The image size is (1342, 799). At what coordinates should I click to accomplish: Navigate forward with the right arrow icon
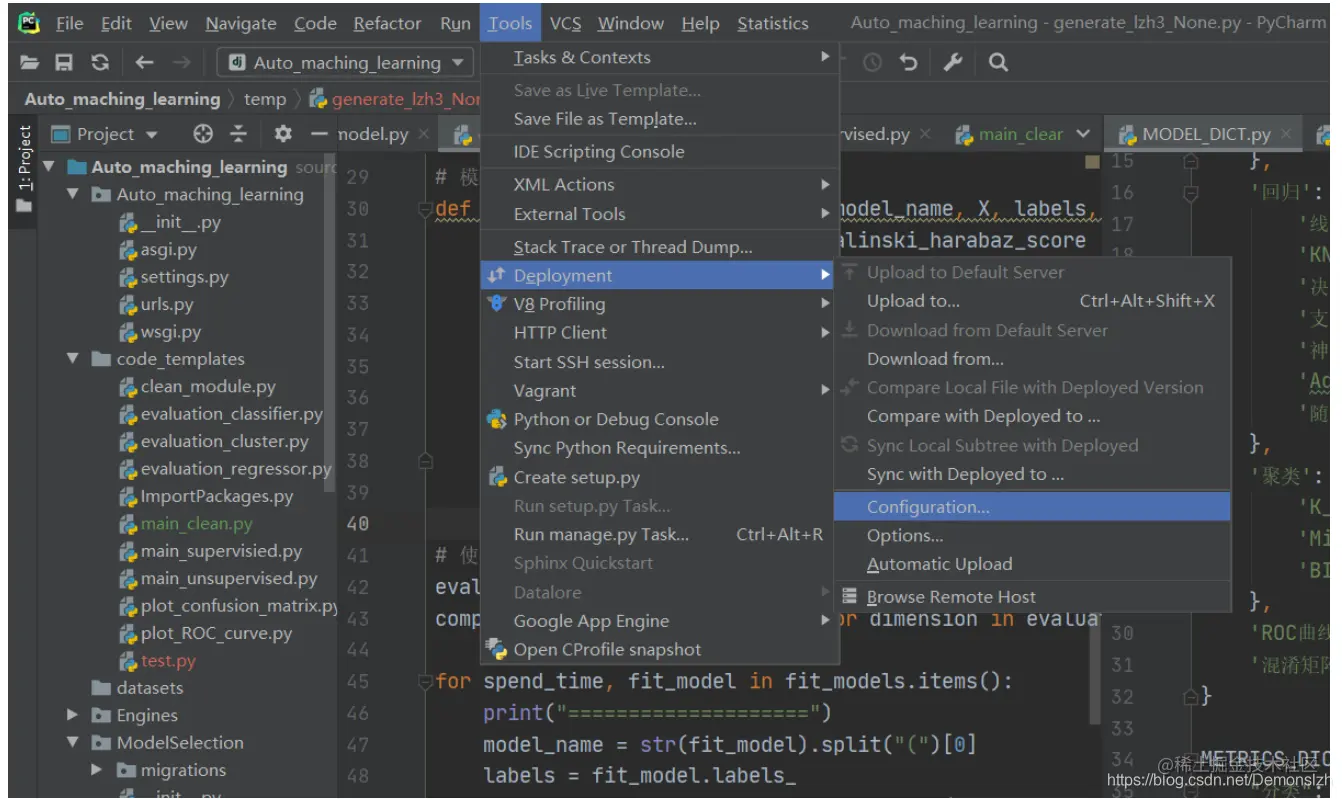click(181, 62)
